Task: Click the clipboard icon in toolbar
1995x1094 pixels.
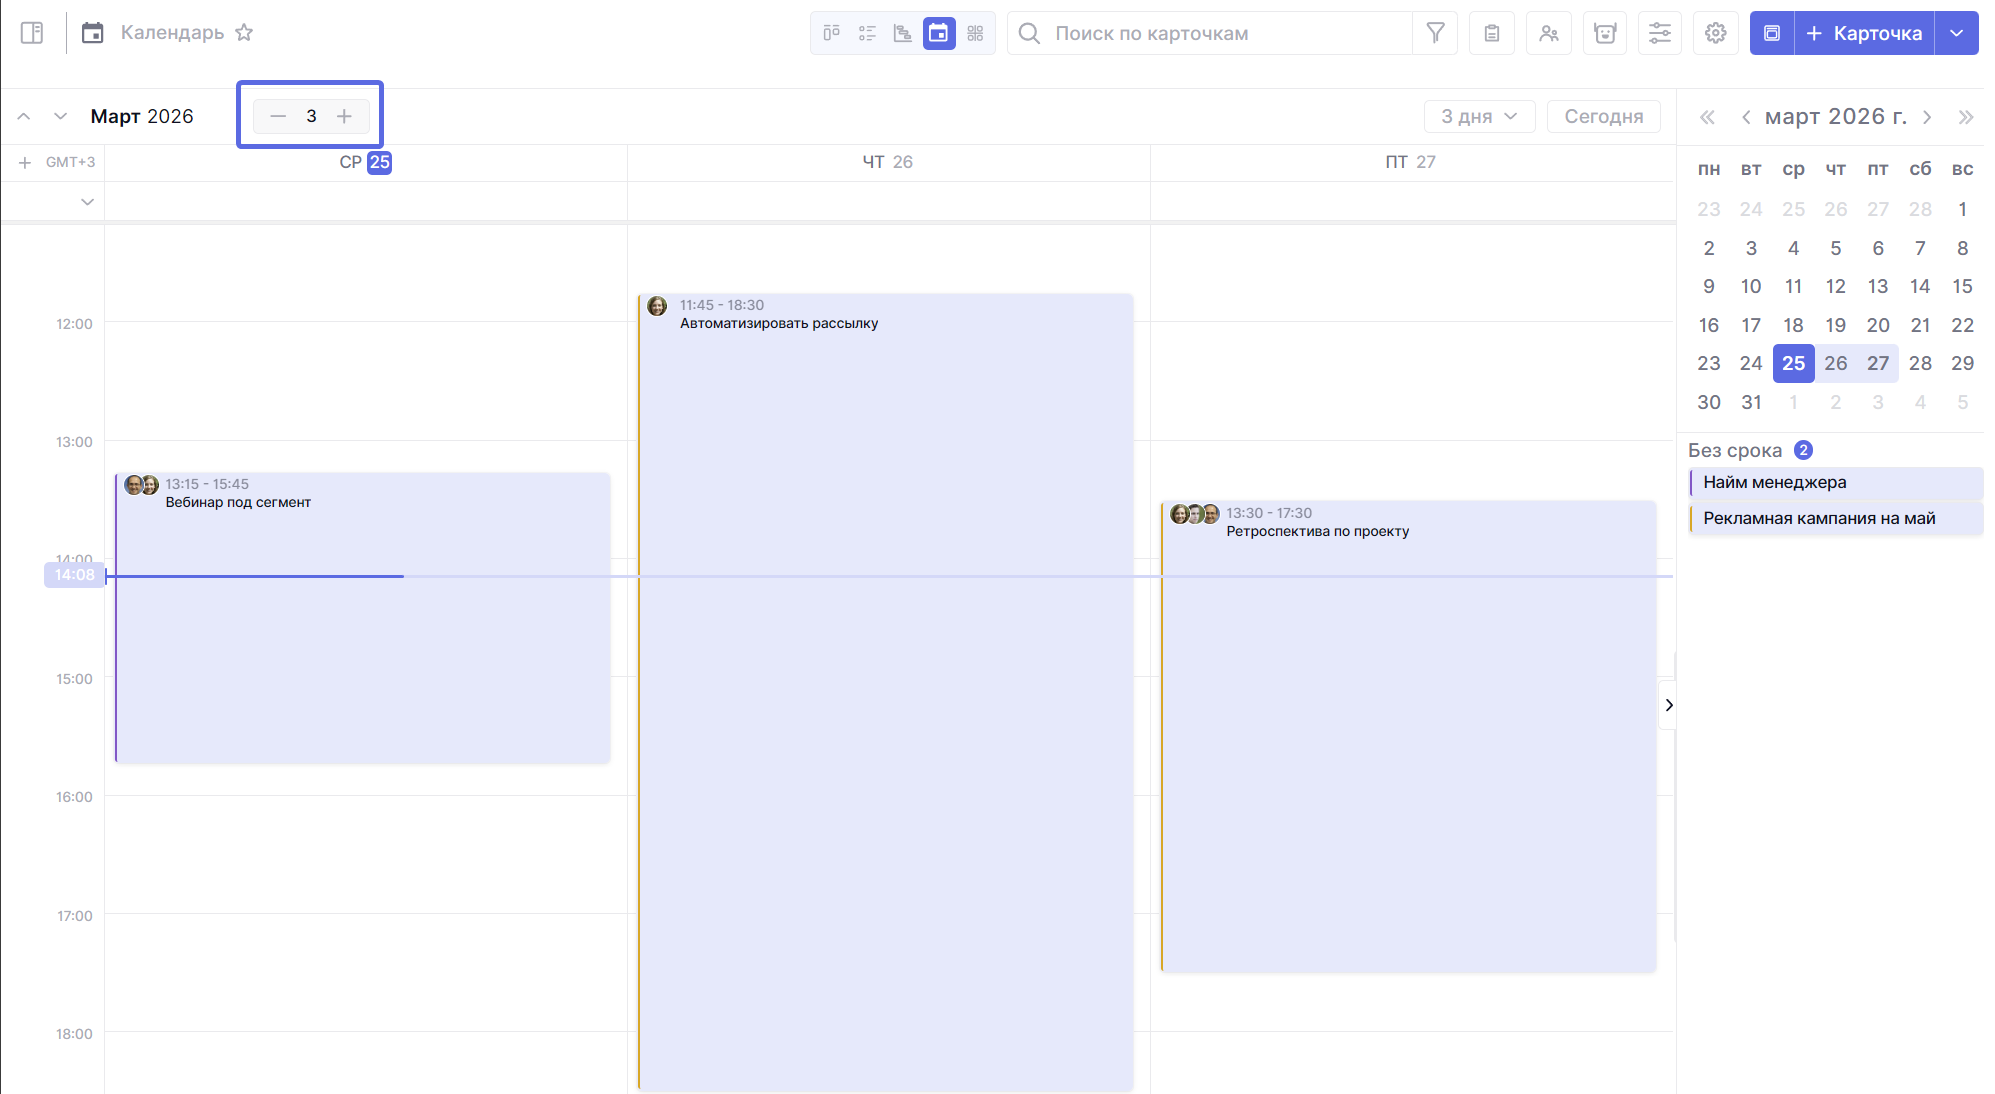Action: 1491,33
